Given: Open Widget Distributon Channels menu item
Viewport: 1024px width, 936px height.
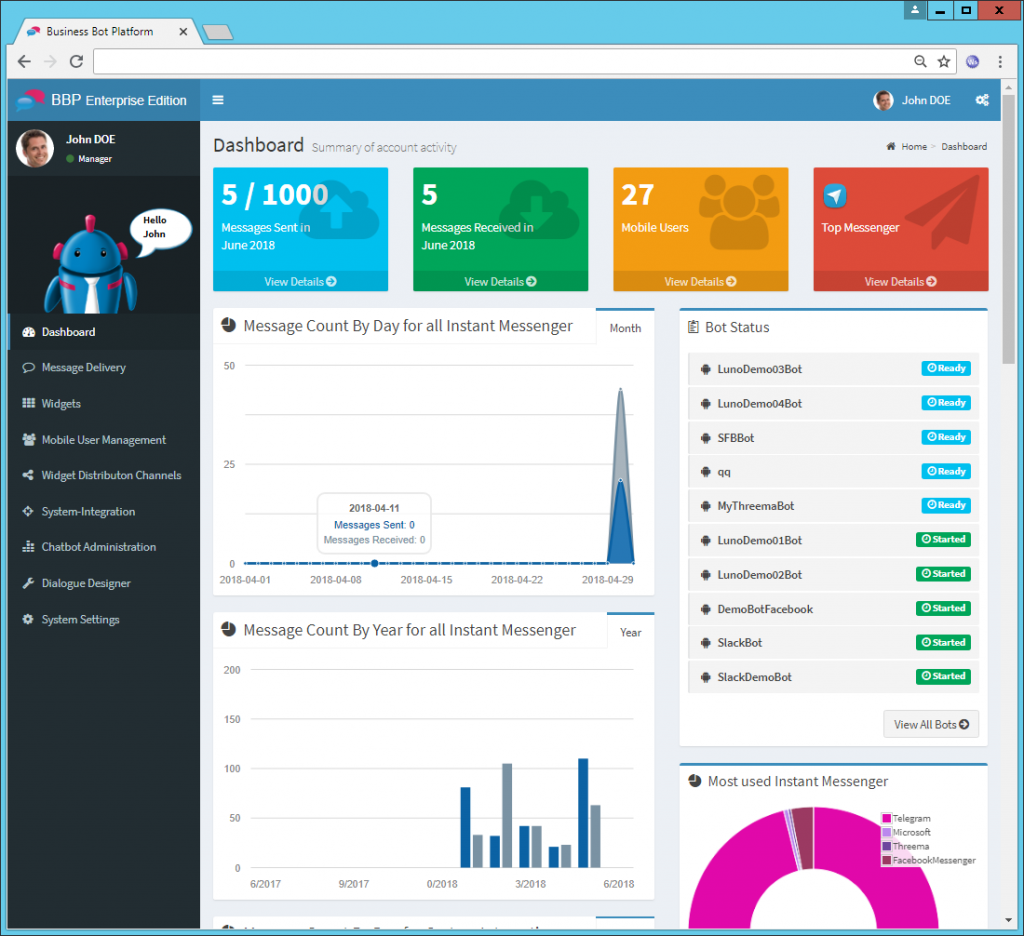Looking at the screenshot, I should click(x=104, y=476).
